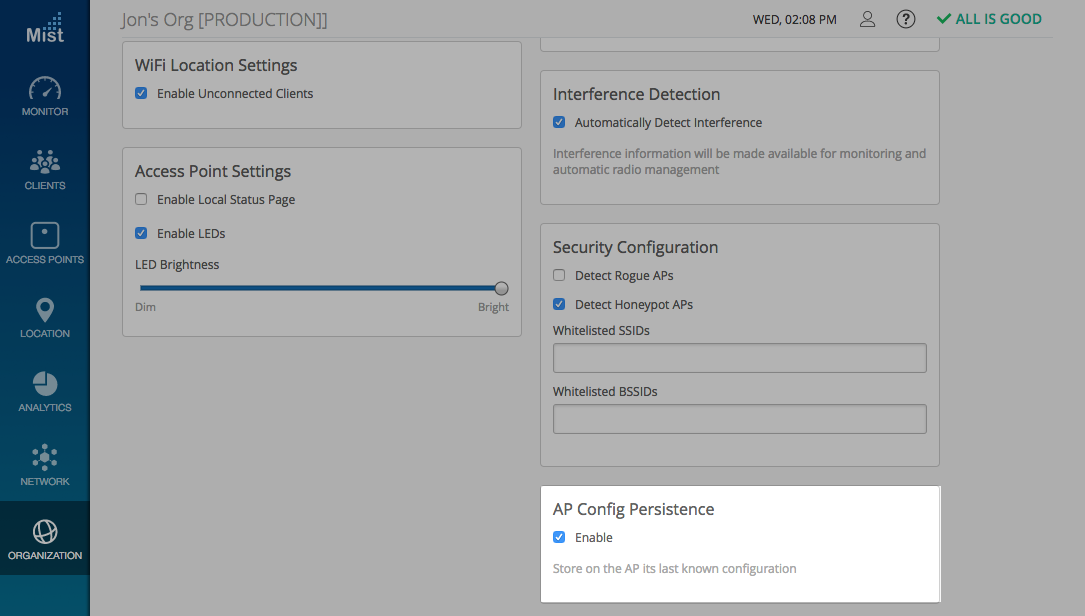Click the help question mark icon
Image resolution: width=1085 pixels, height=616 pixels.
(x=906, y=19)
